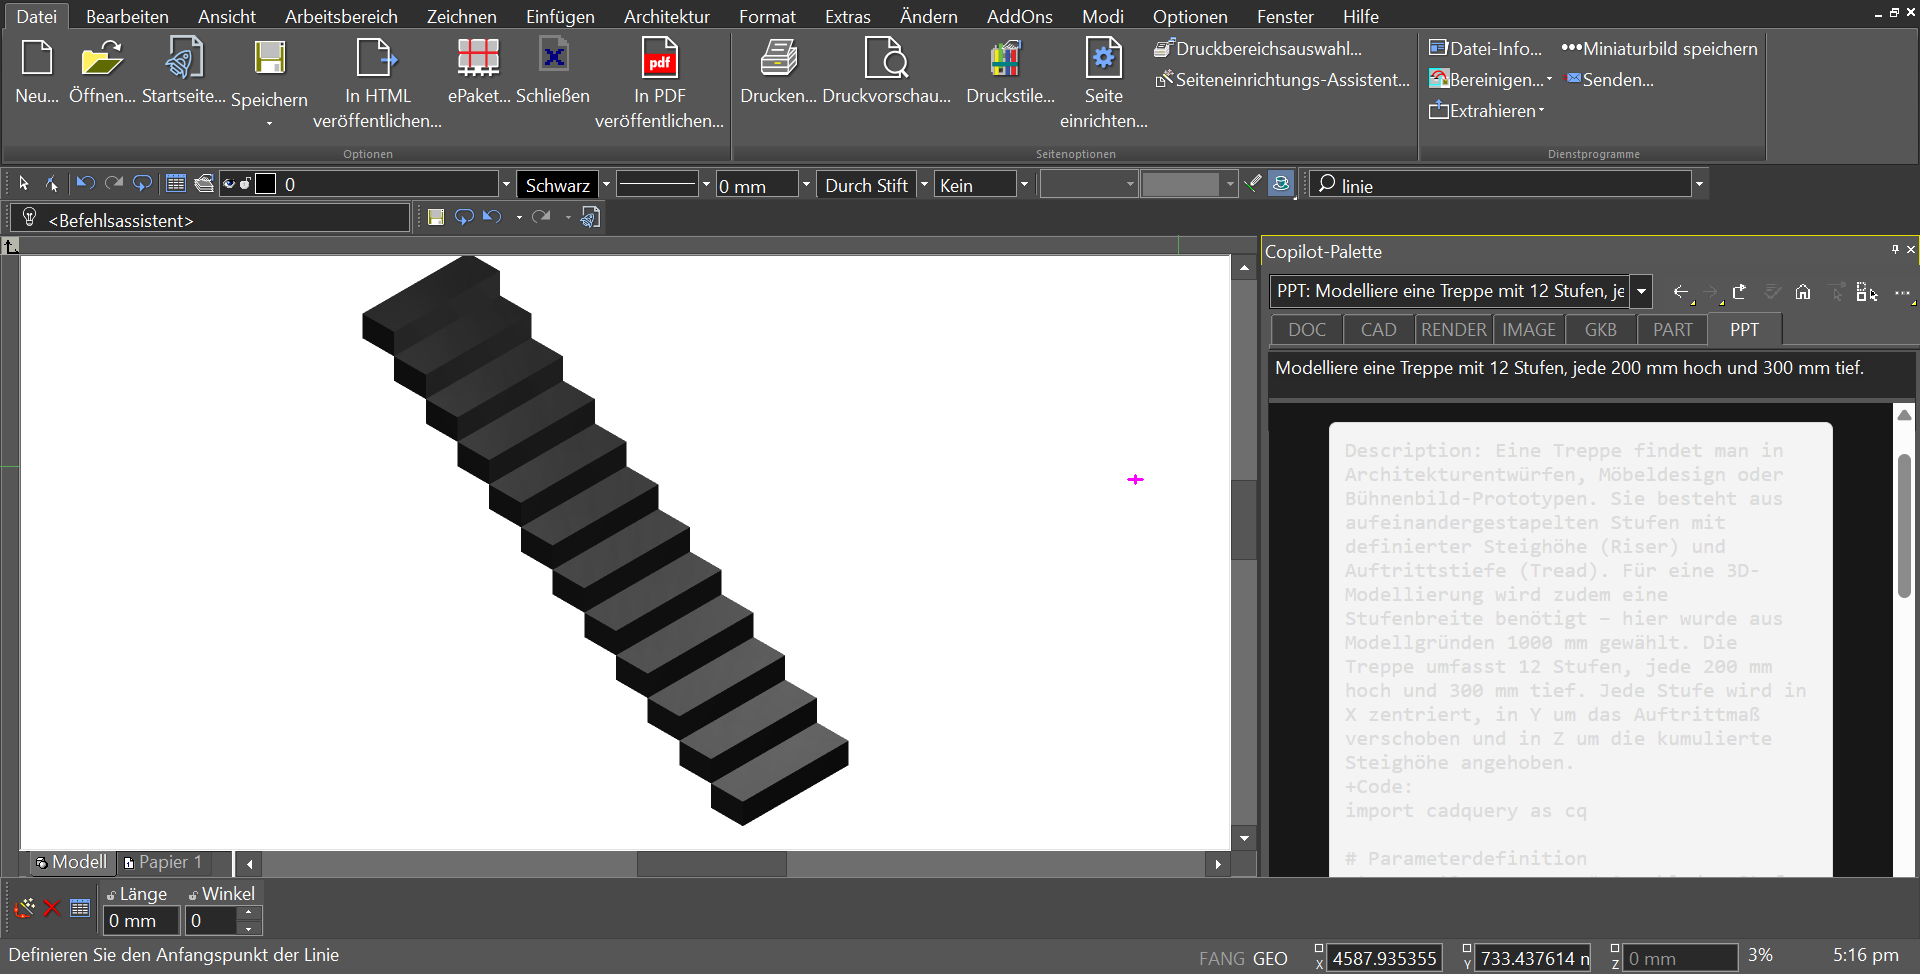
Task: Open the line width 0 mm dropdown
Action: (x=806, y=184)
